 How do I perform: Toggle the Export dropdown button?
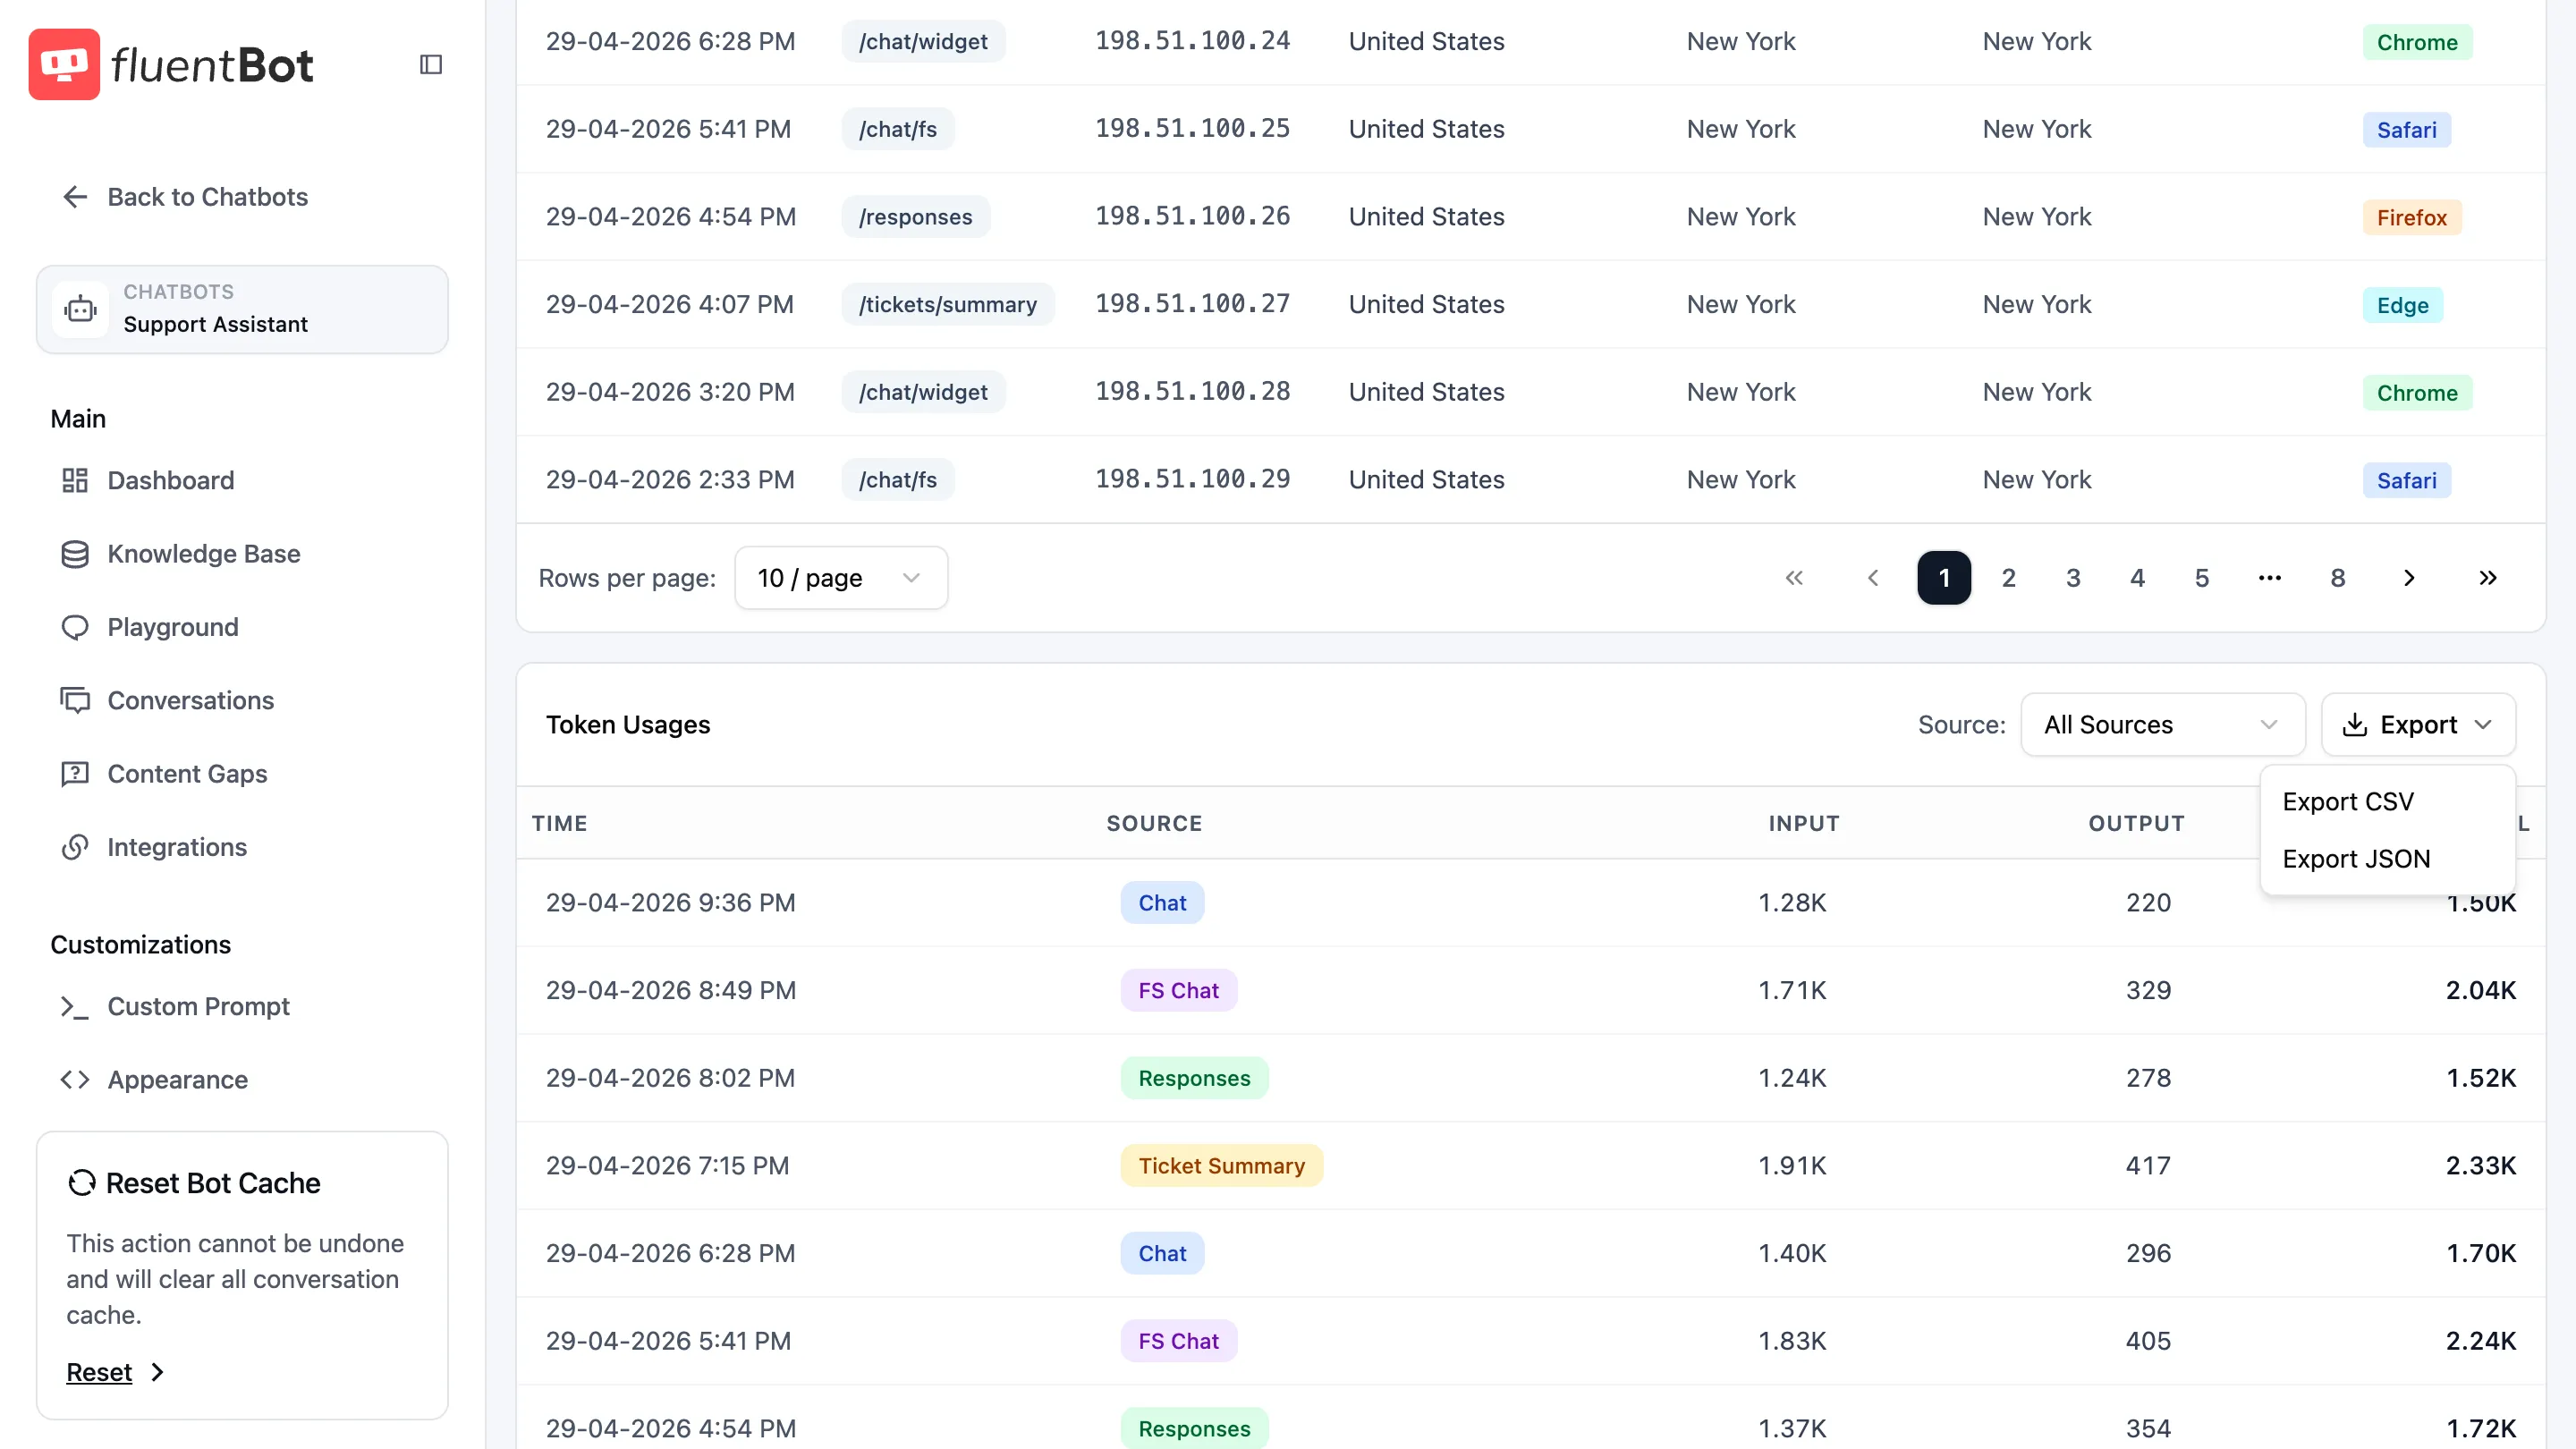[x=2418, y=725]
